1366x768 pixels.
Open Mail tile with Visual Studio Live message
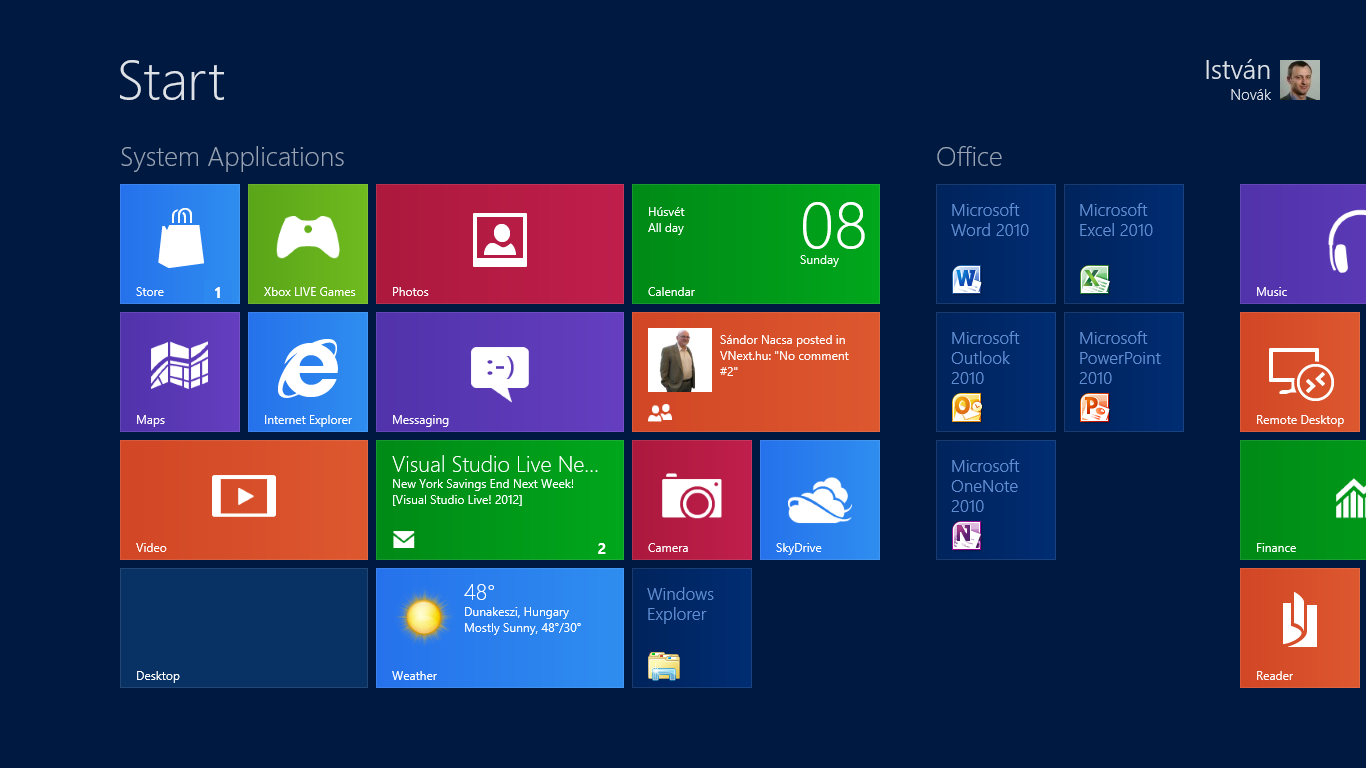[x=500, y=500]
